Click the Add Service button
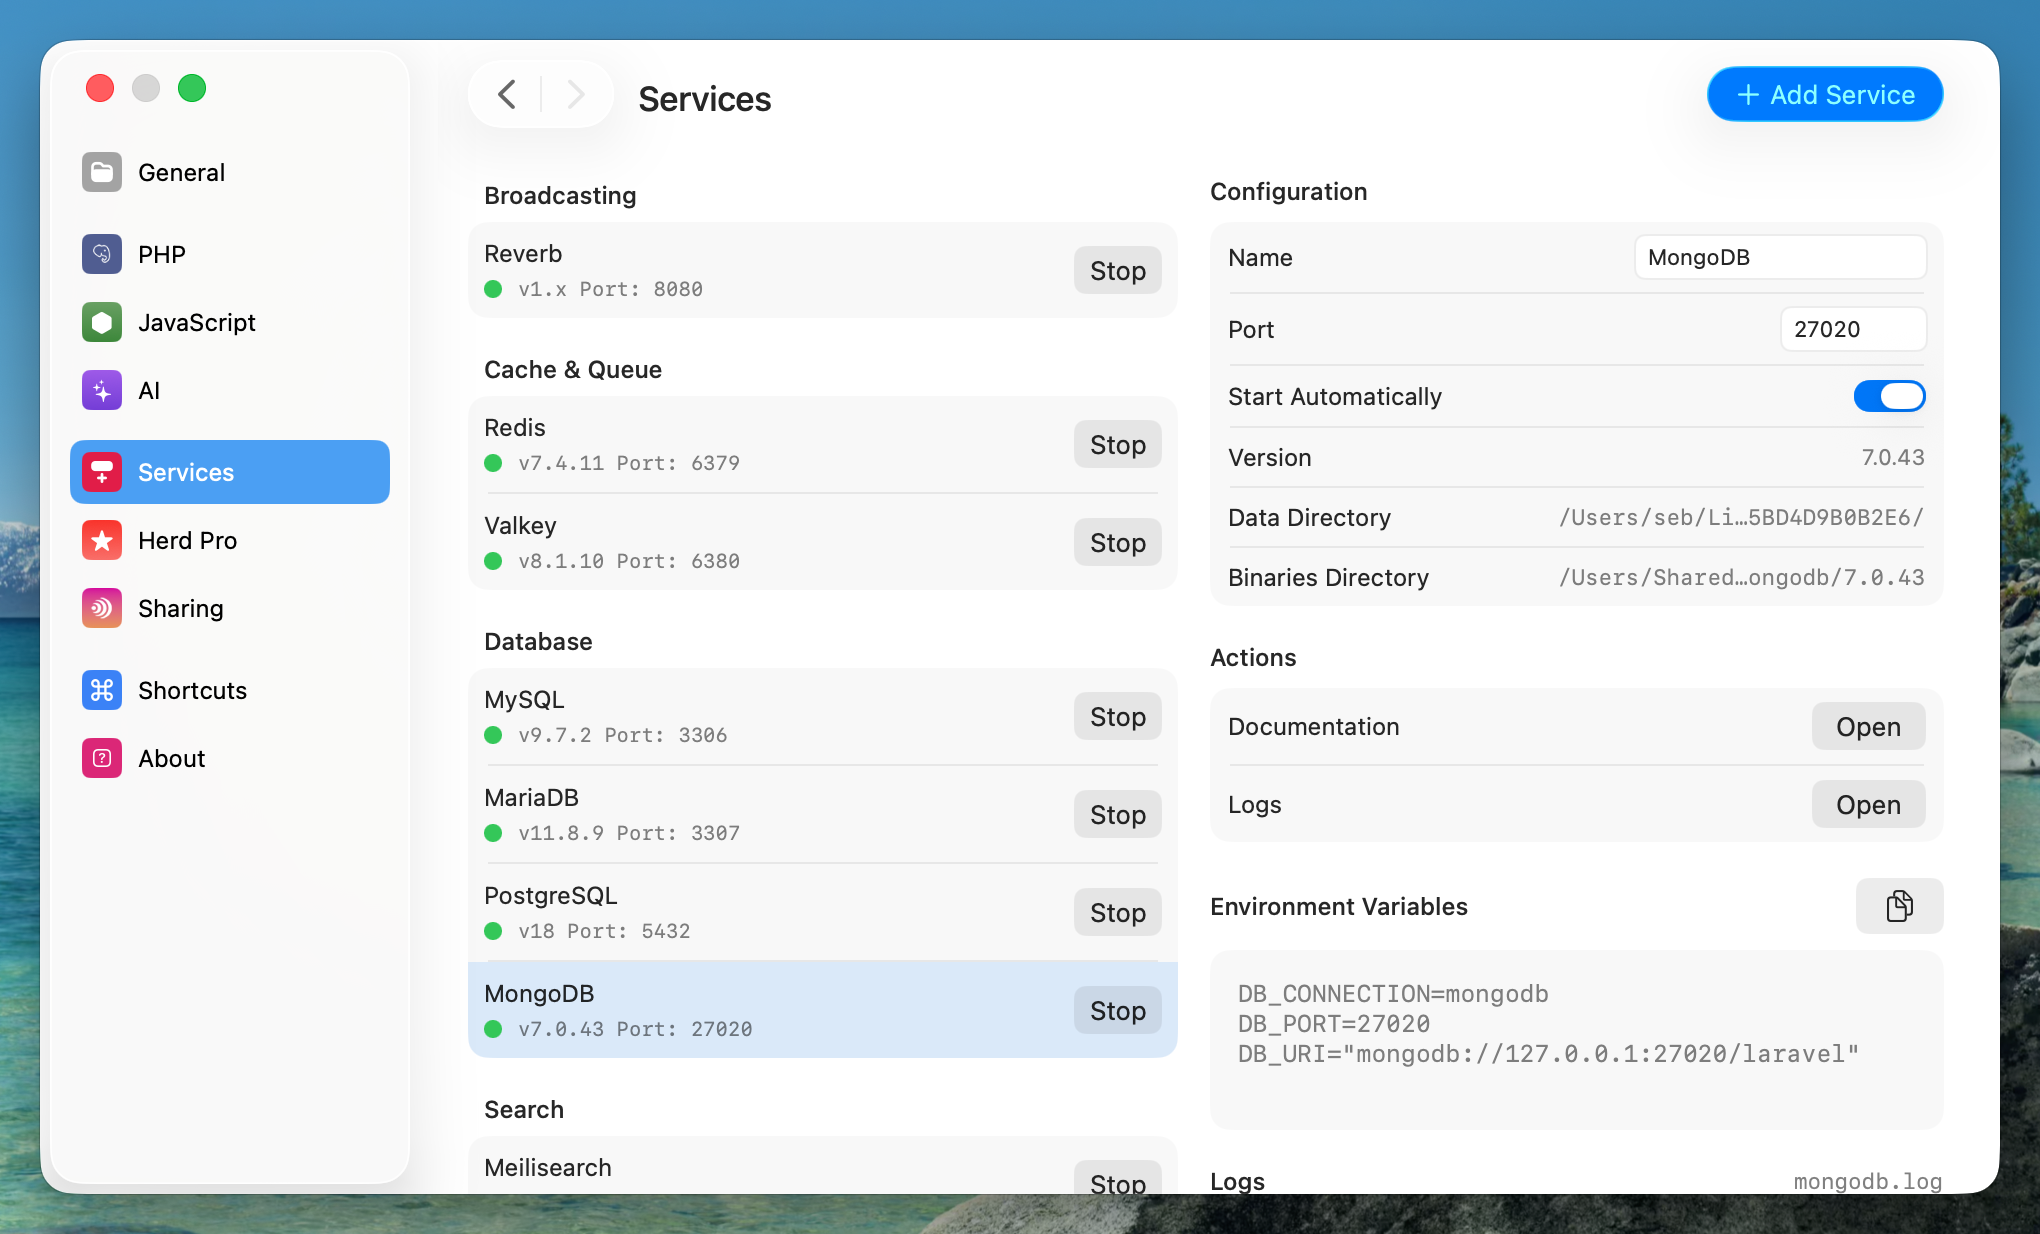The width and height of the screenshot is (2040, 1234). (x=1825, y=94)
